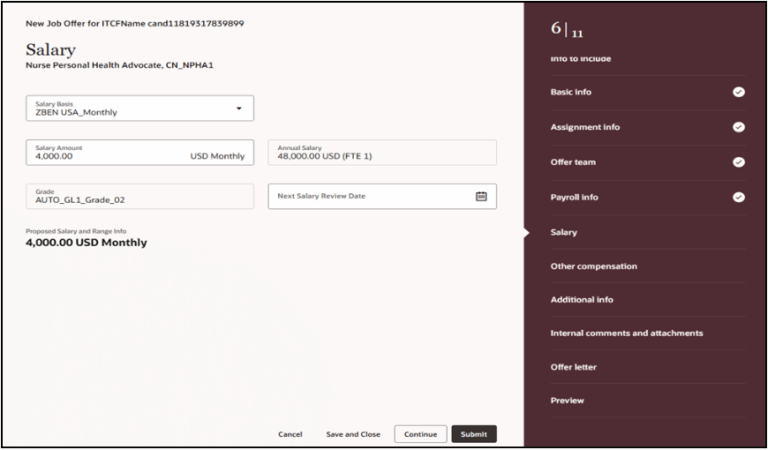Cancel the job offer

coord(290,434)
